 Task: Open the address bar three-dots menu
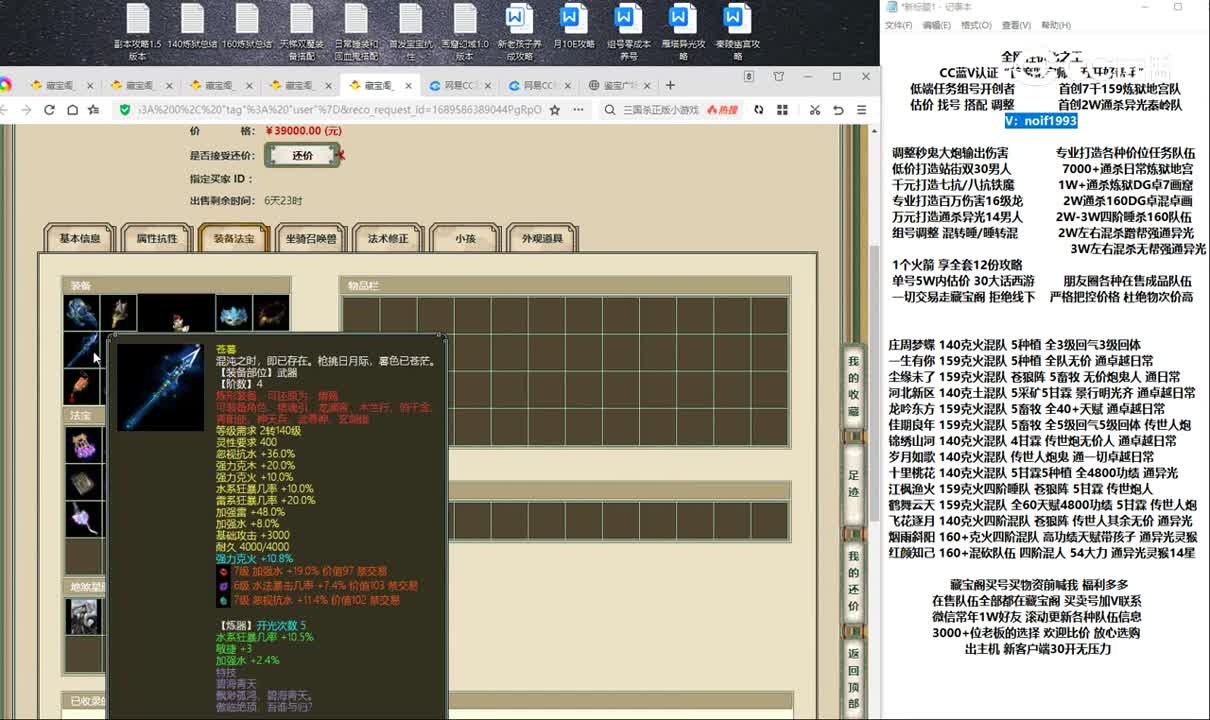[576, 110]
